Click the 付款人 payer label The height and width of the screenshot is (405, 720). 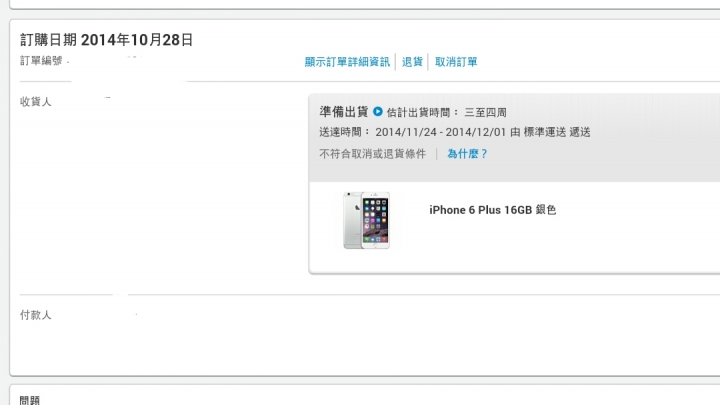35,315
